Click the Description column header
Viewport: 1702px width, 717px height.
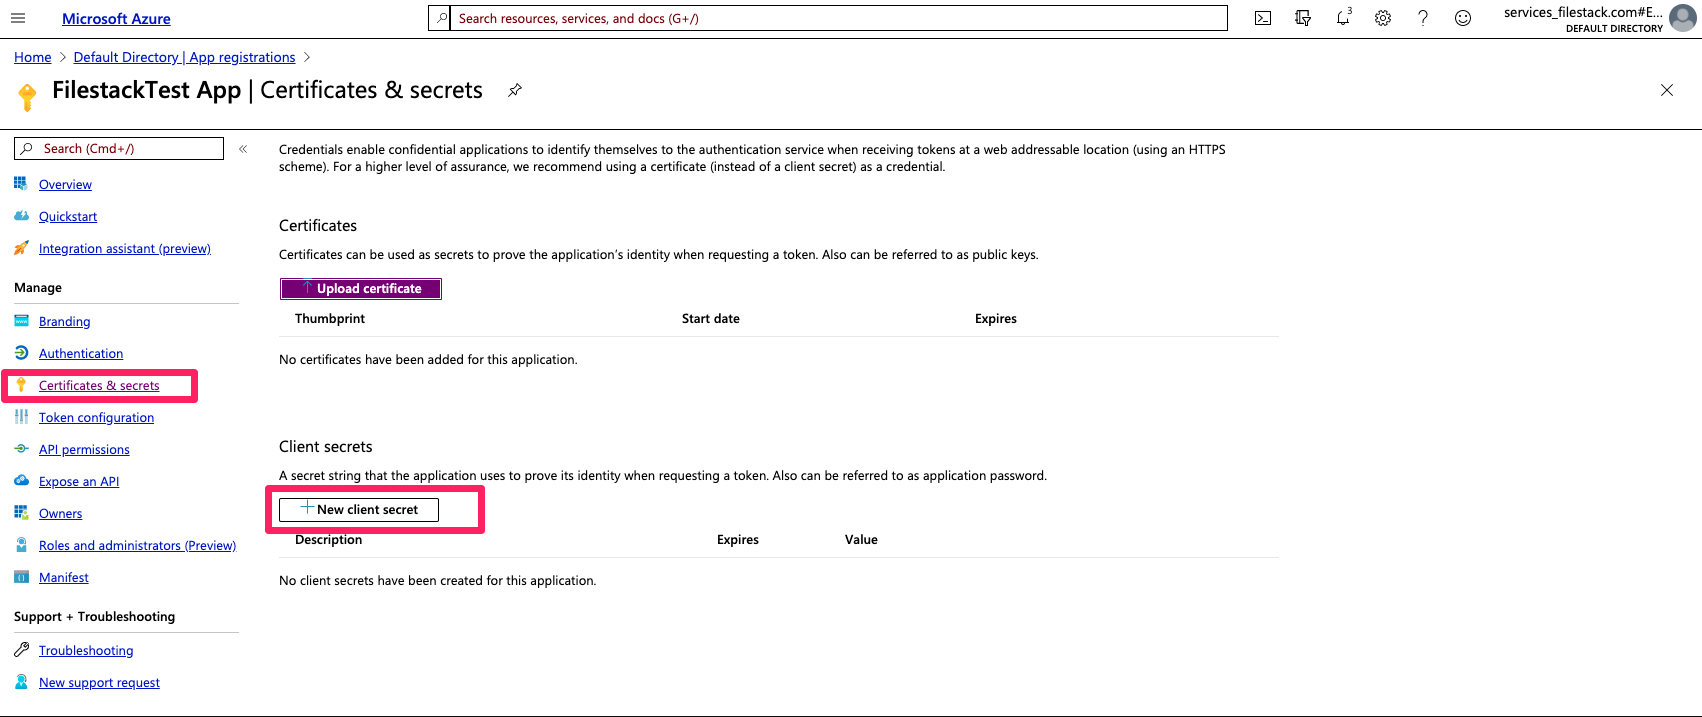pos(329,540)
